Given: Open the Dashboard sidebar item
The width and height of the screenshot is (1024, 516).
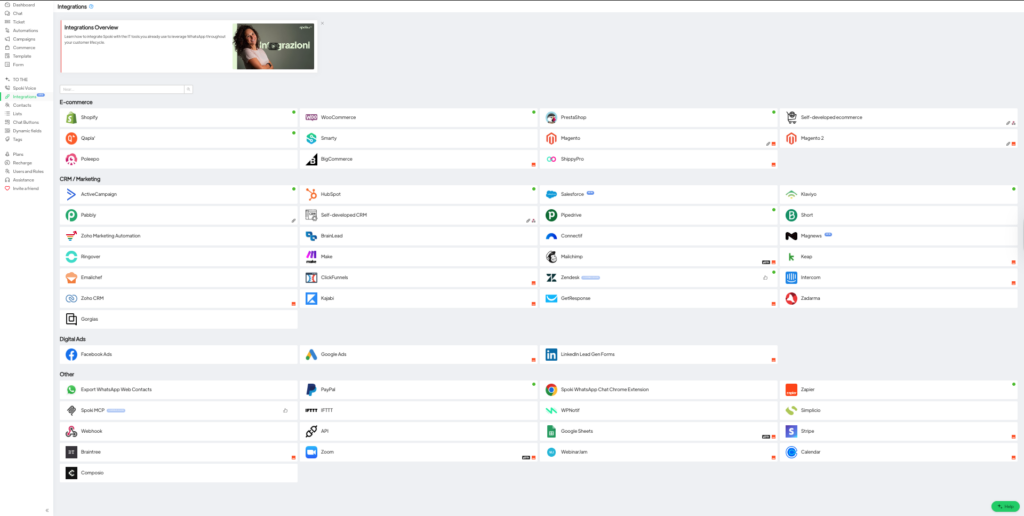Looking at the screenshot, I should 23,5.
